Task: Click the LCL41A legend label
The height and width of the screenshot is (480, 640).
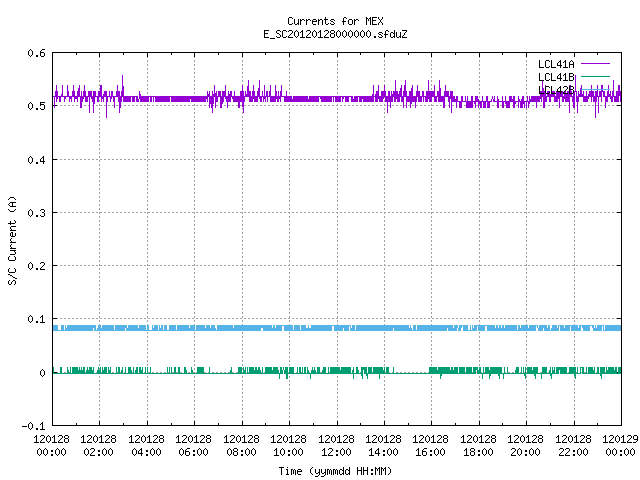Action: point(556,64)
